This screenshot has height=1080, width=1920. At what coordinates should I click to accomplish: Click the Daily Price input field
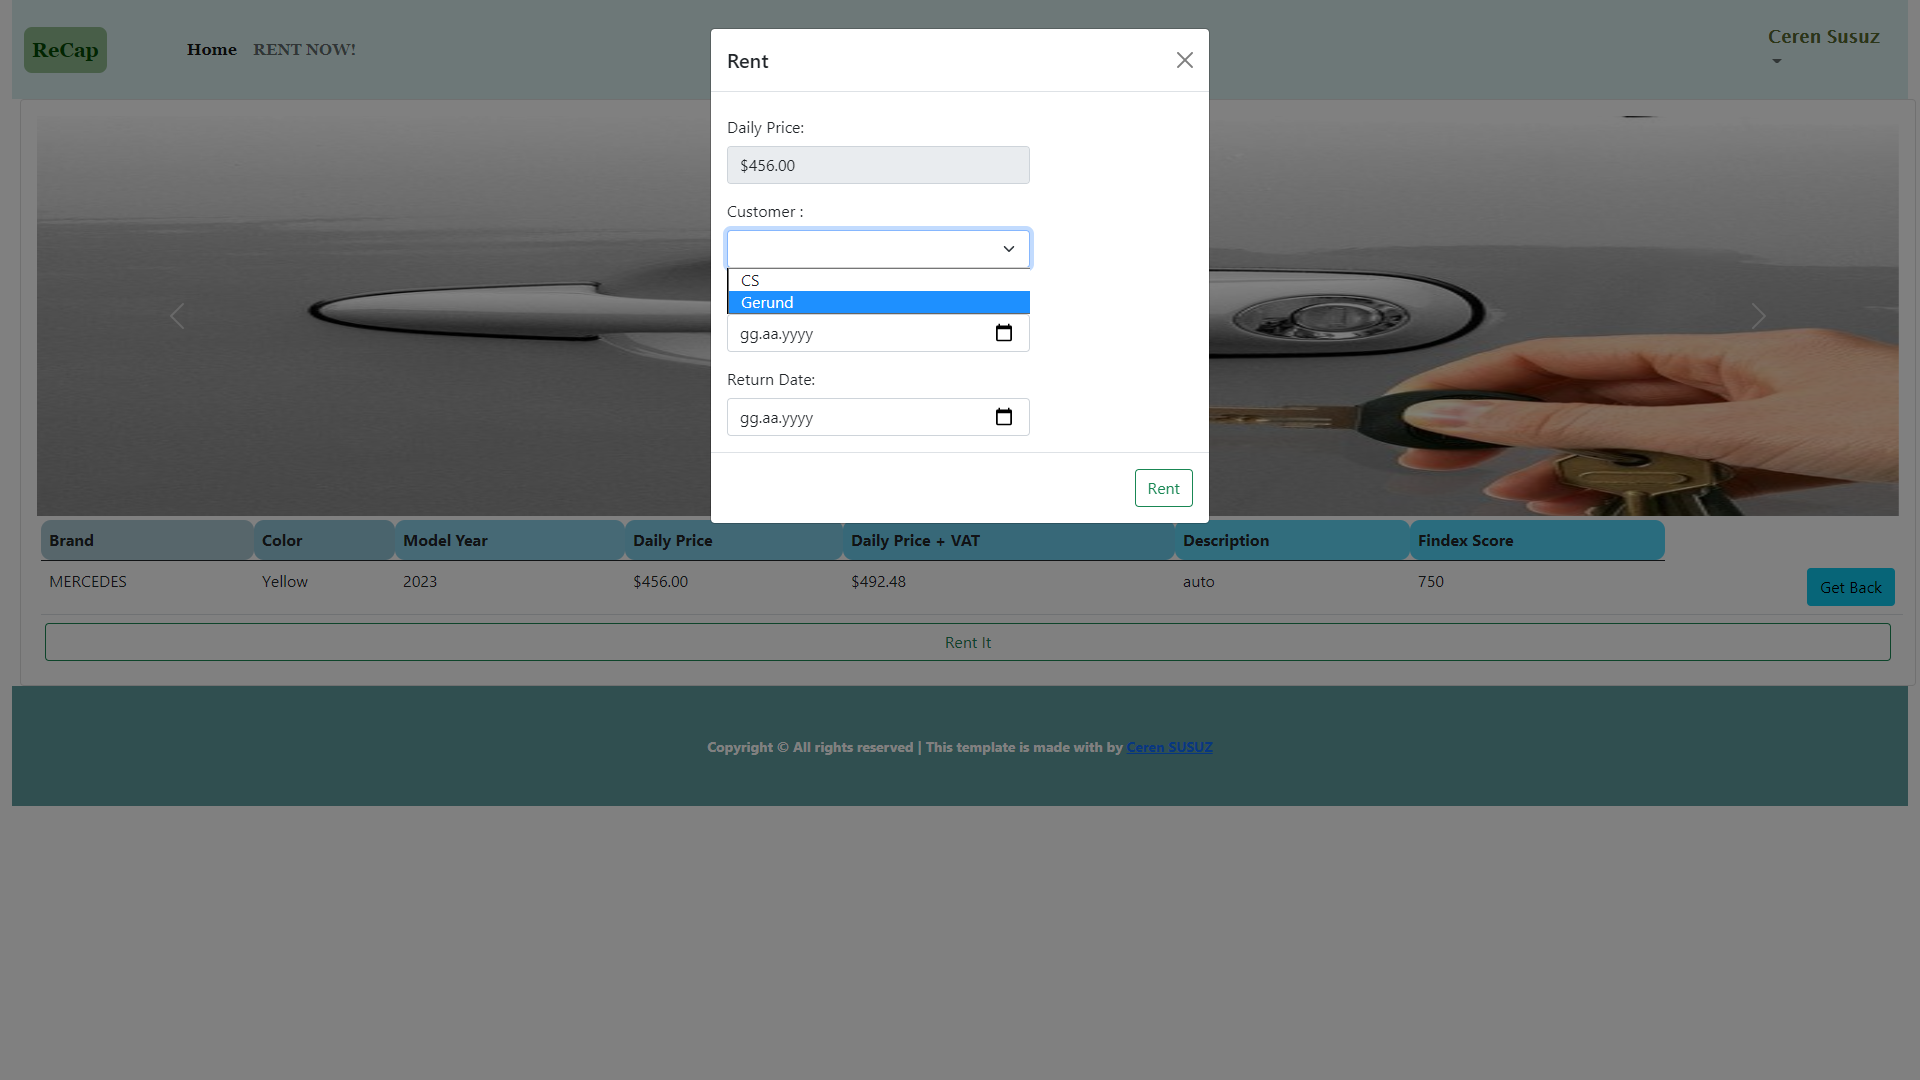877,165
